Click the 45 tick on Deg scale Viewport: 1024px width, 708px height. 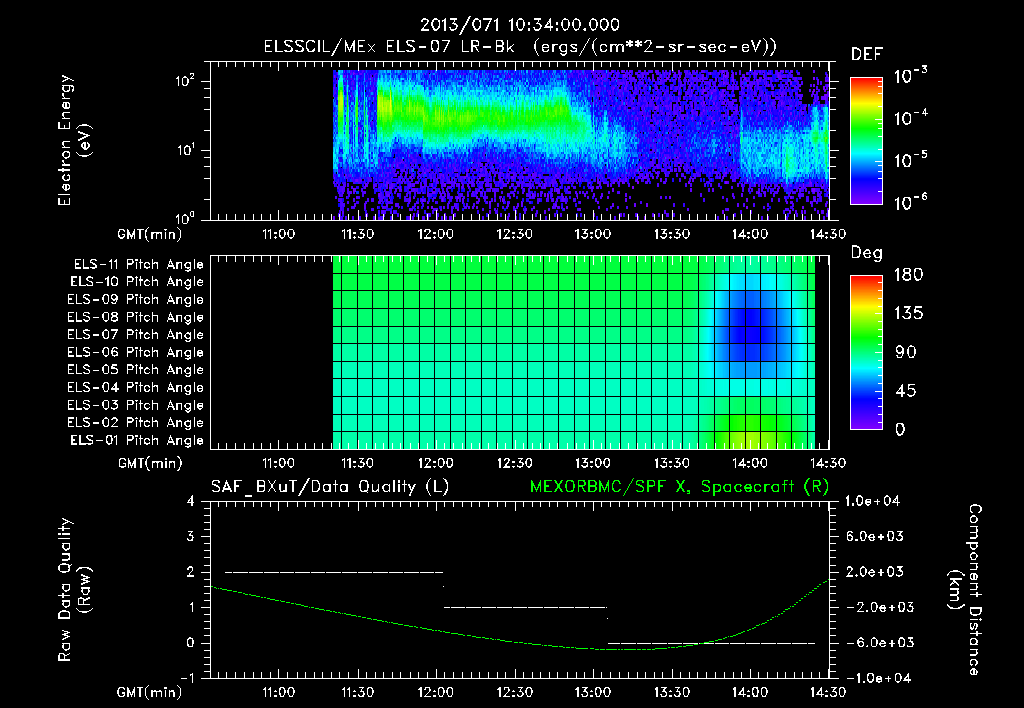coord(906,391)
